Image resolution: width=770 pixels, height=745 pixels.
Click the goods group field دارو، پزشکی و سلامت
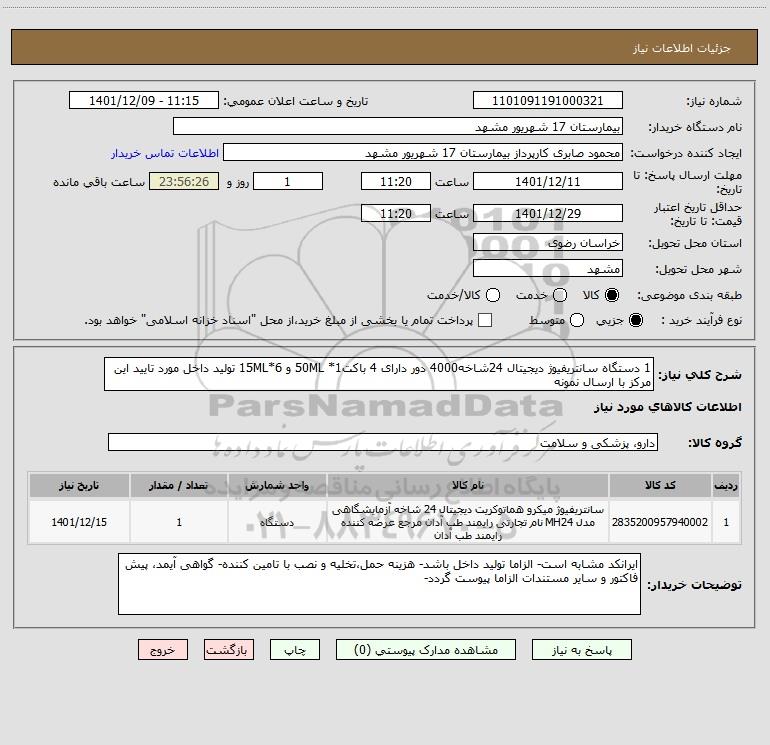383,442
